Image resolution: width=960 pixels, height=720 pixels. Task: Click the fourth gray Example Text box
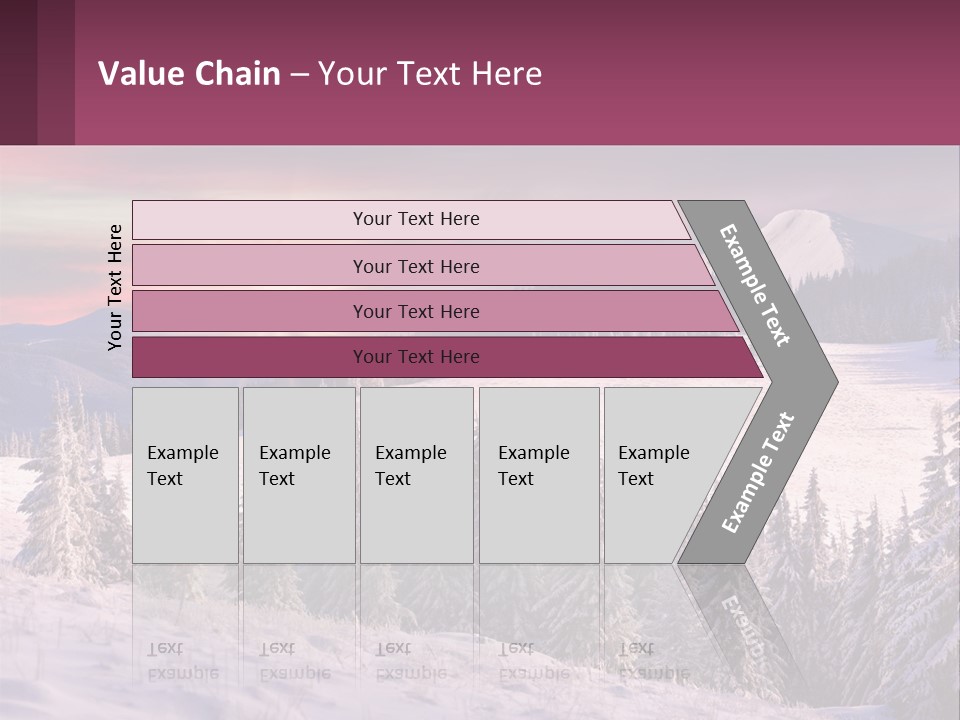pyautogui.click(x=539, y=475)
